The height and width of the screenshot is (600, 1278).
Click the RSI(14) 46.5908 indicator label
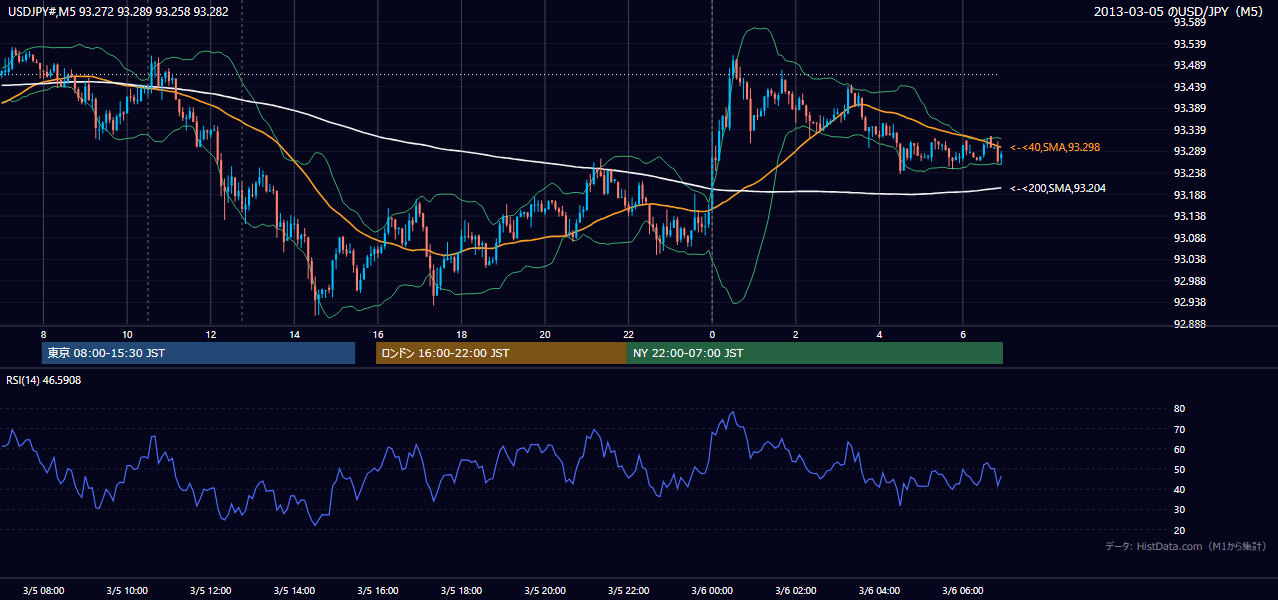point(44,380)
